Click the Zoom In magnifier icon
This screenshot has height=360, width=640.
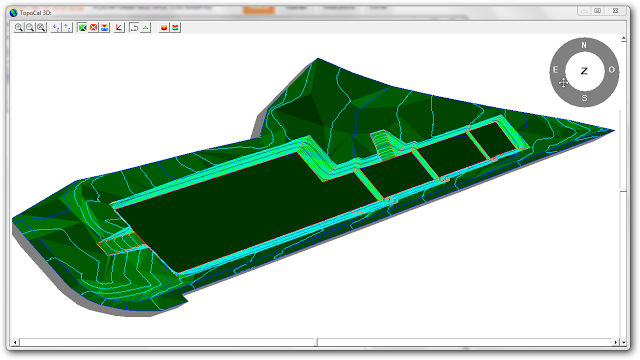coord(19,27)
